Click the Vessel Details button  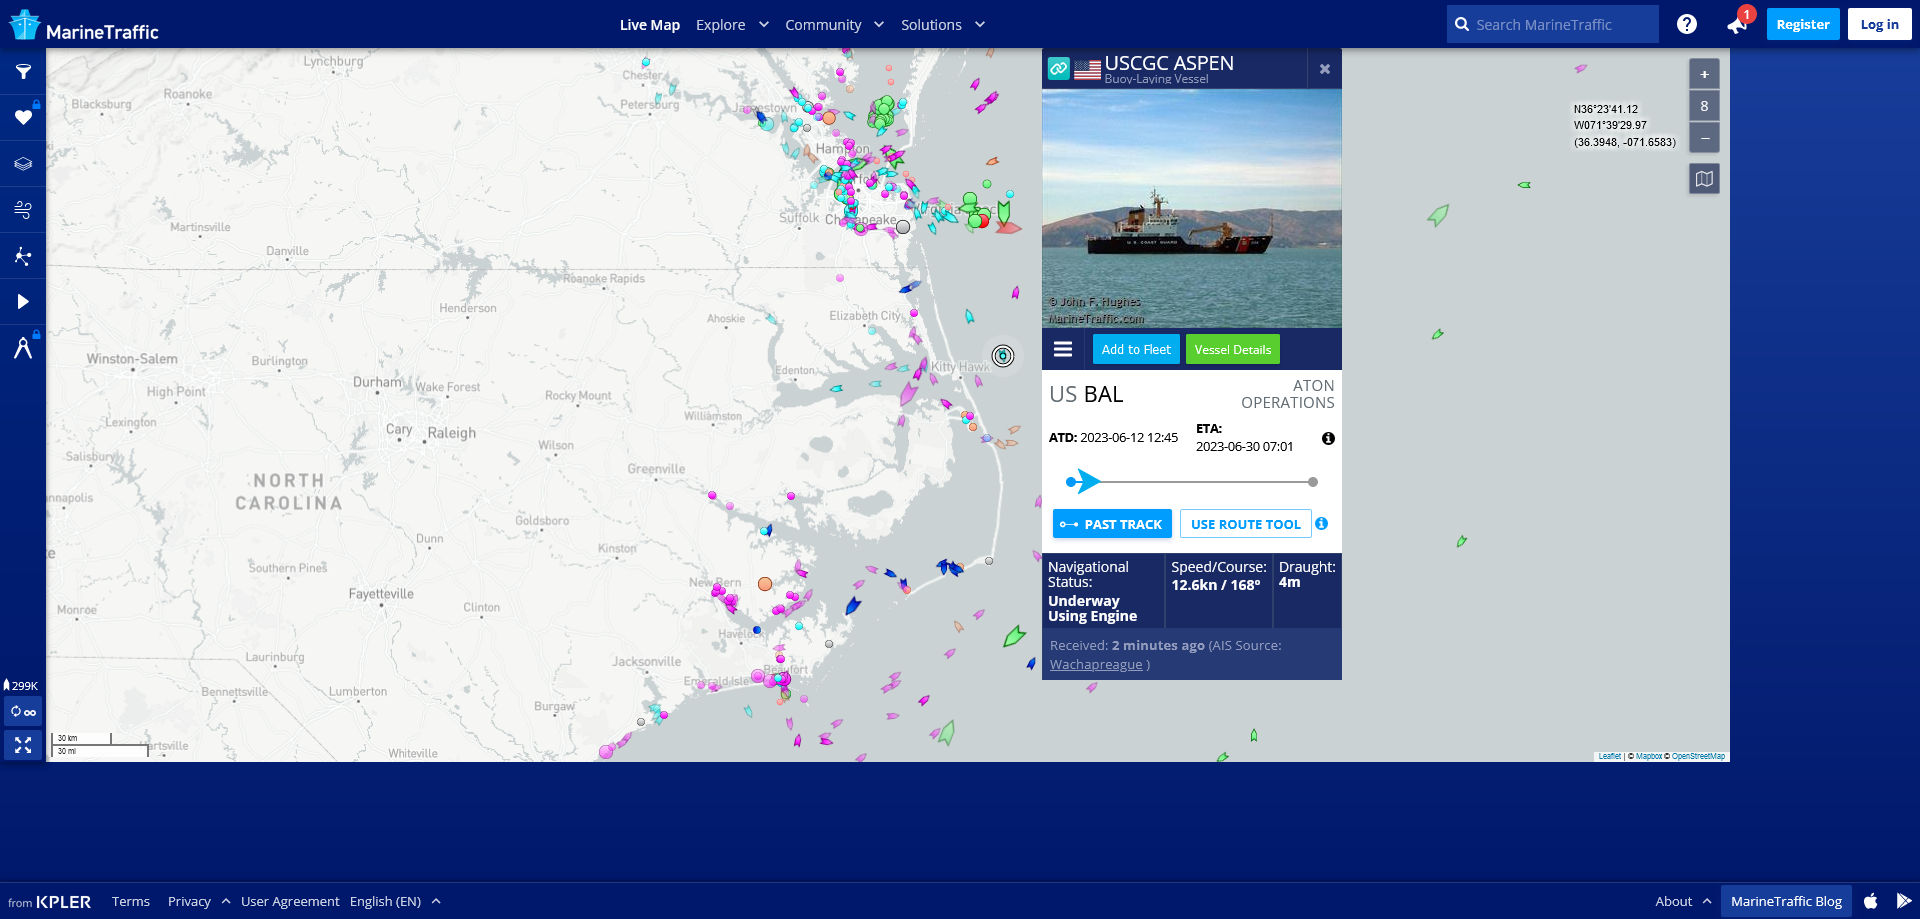1232,349
